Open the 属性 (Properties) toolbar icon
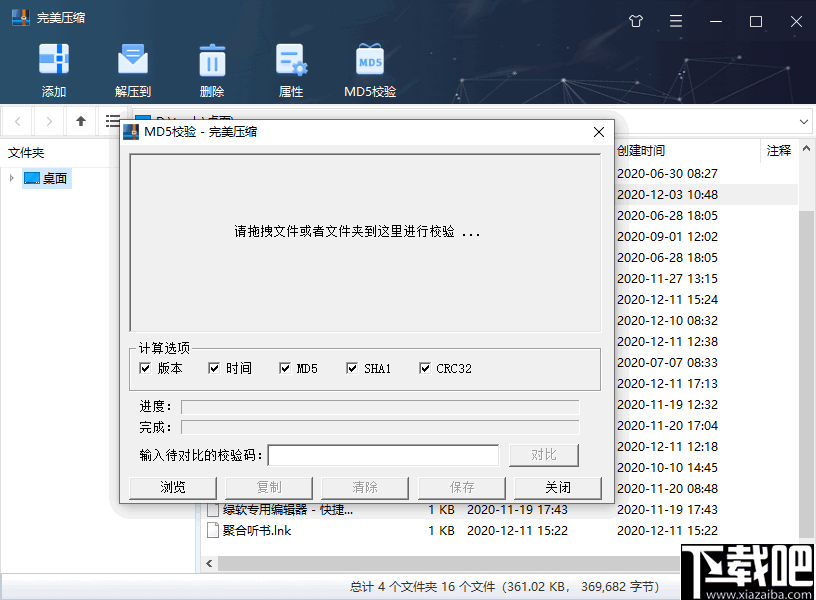816x600 pixels. [x=291, y=59]
